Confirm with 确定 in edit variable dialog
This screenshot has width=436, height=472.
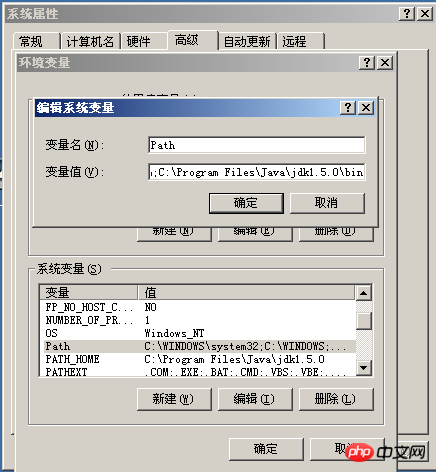(x=246, y=203)
